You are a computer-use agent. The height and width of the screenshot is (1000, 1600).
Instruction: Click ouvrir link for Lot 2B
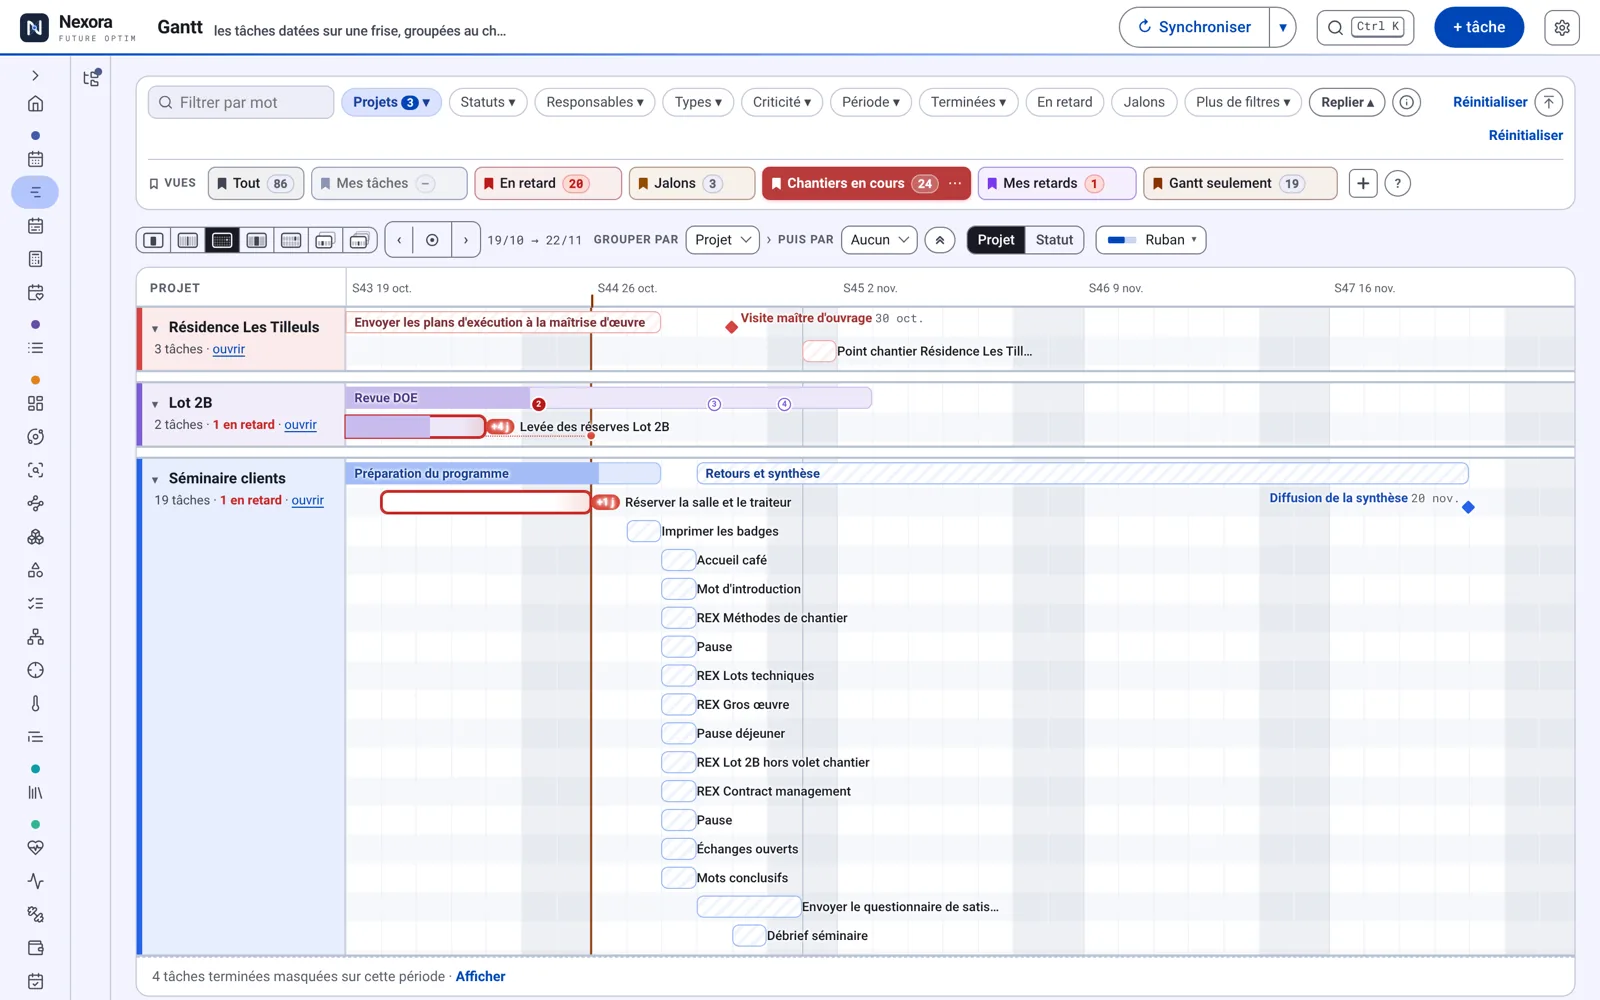pos(300,425)
